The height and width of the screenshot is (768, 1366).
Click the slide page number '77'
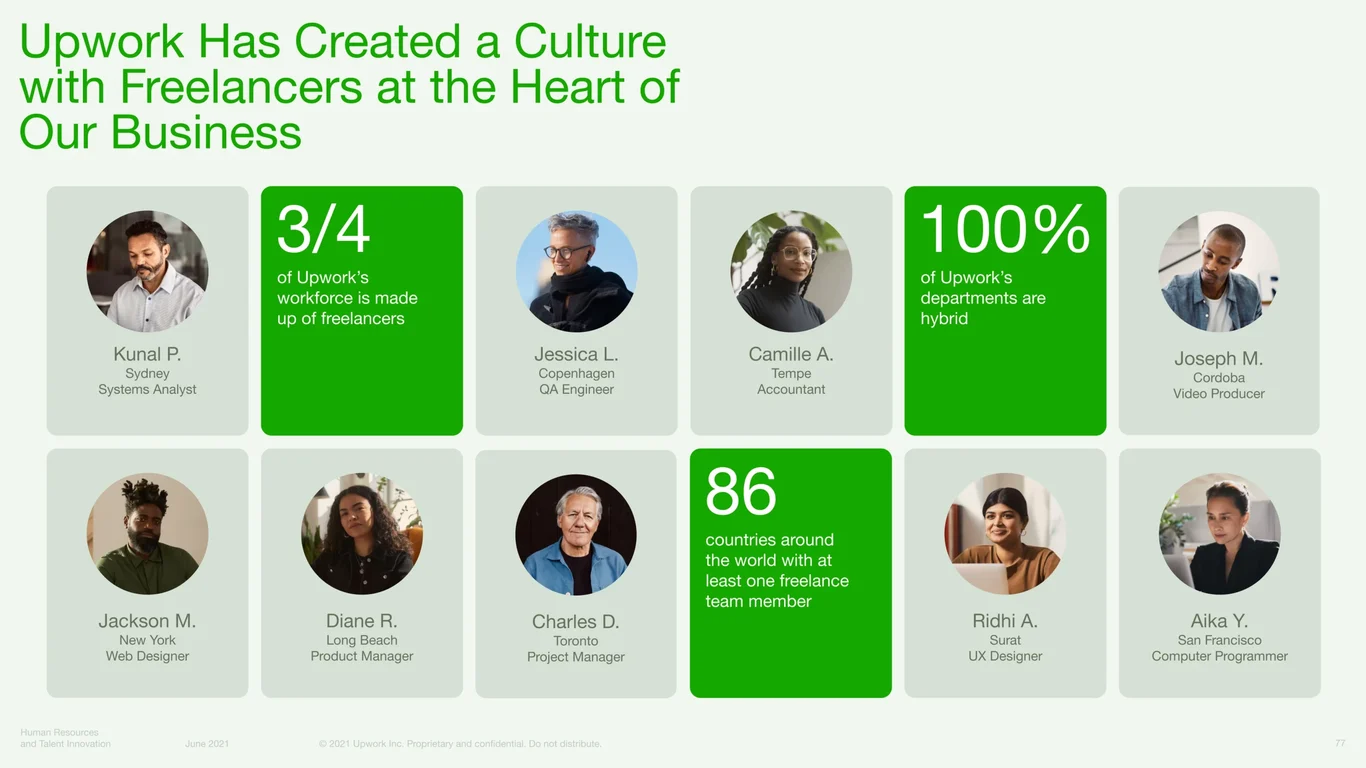[1340, 744]
